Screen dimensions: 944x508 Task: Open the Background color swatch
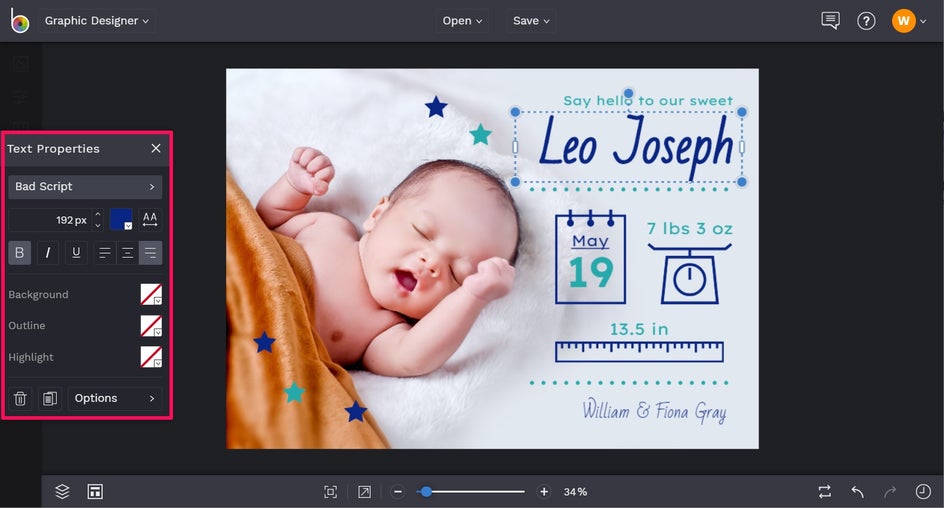(151, 294)
